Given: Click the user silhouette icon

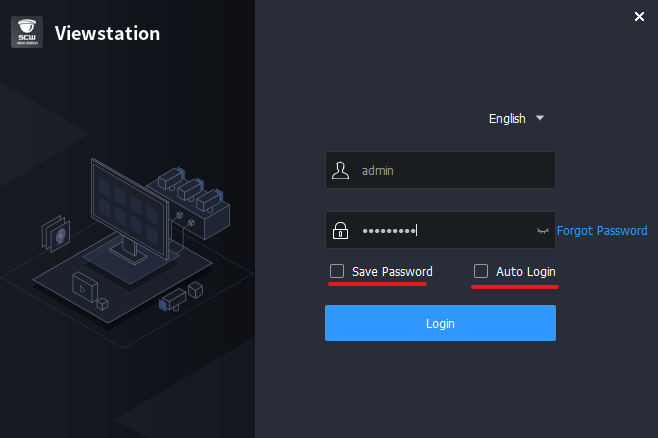Looking at the screenshot, I should click(x=340, y=170).
